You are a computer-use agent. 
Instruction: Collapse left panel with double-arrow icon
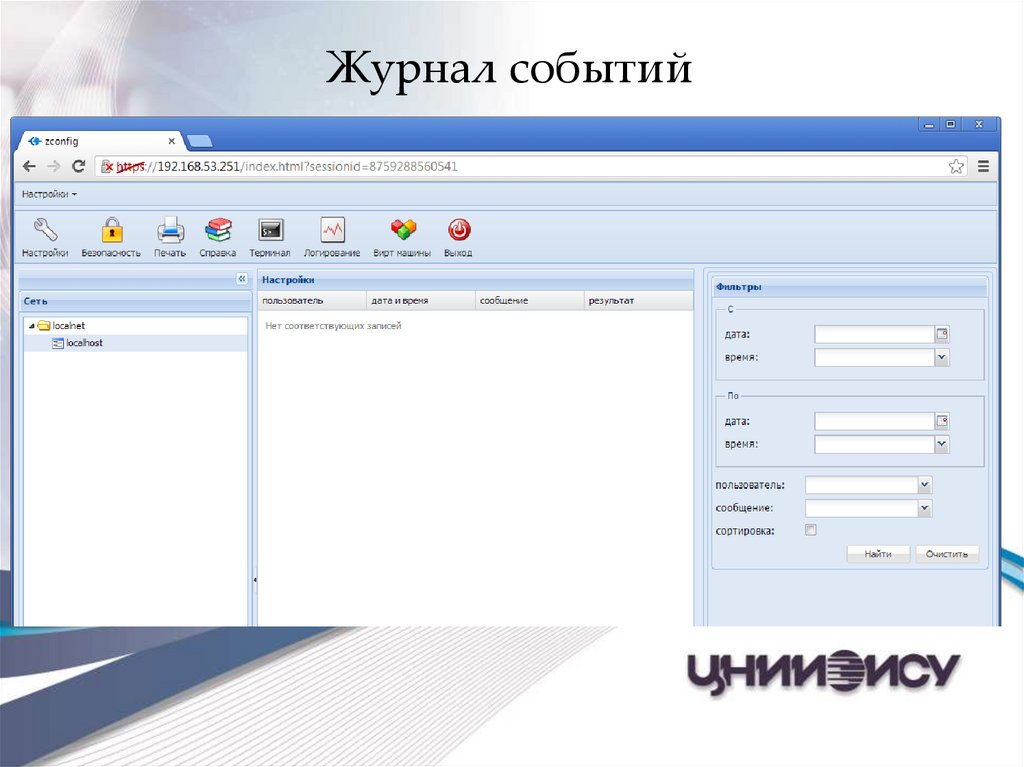pyautogui.click(x=241, y=279)
